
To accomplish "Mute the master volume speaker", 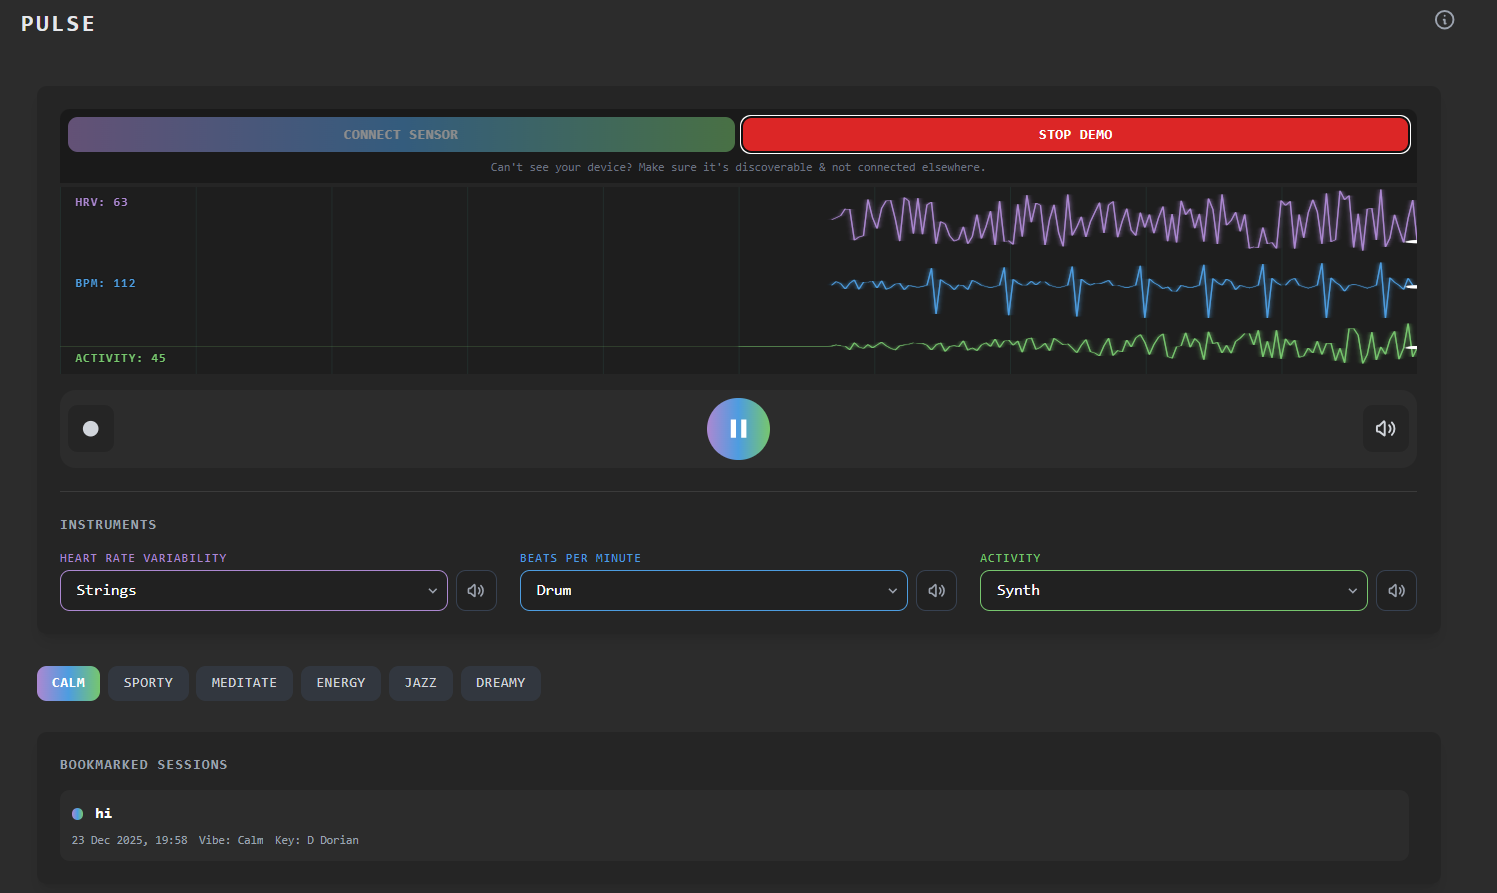I will (1385, 429).
